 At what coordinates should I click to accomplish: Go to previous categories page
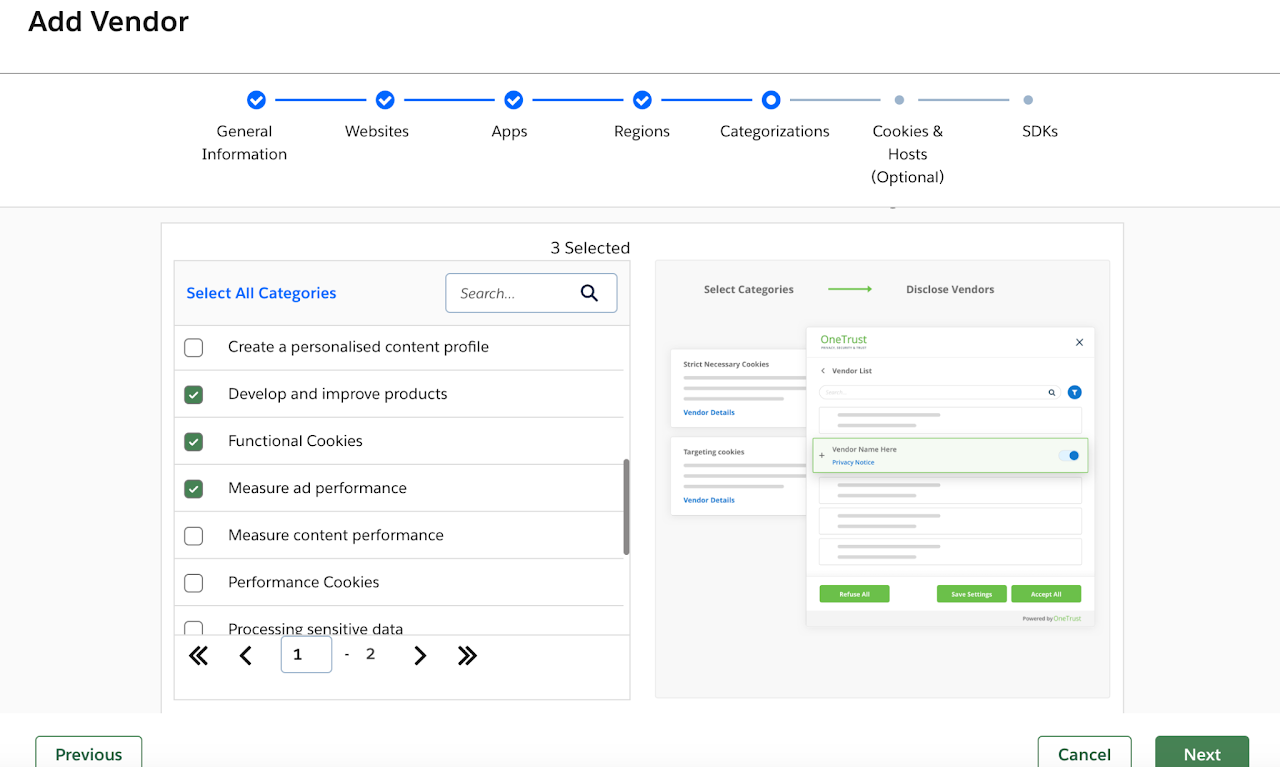pyautogui.click(x=246, y=656)
